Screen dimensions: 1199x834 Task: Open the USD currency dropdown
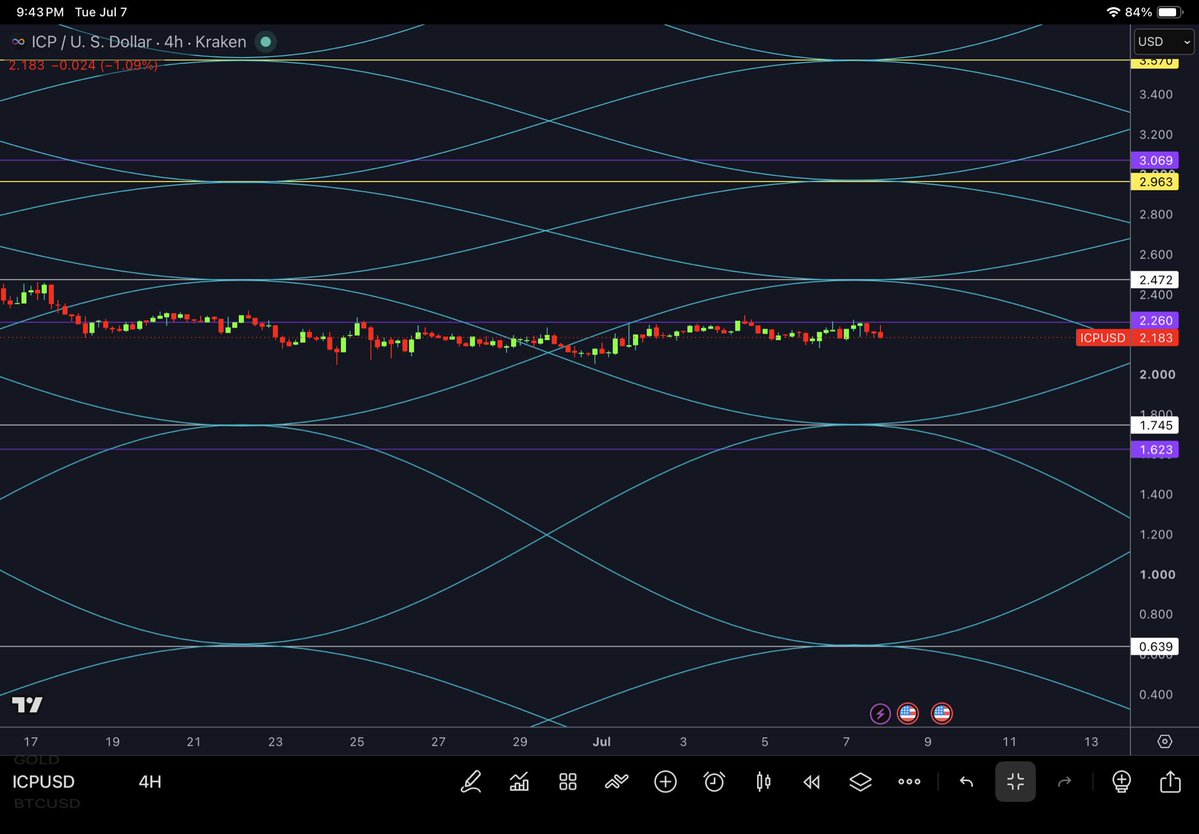(x=1163, y=41)
